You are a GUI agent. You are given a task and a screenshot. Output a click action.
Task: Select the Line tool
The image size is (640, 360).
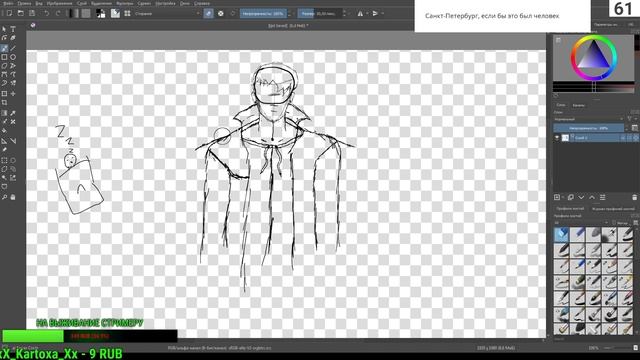point(13,48)
